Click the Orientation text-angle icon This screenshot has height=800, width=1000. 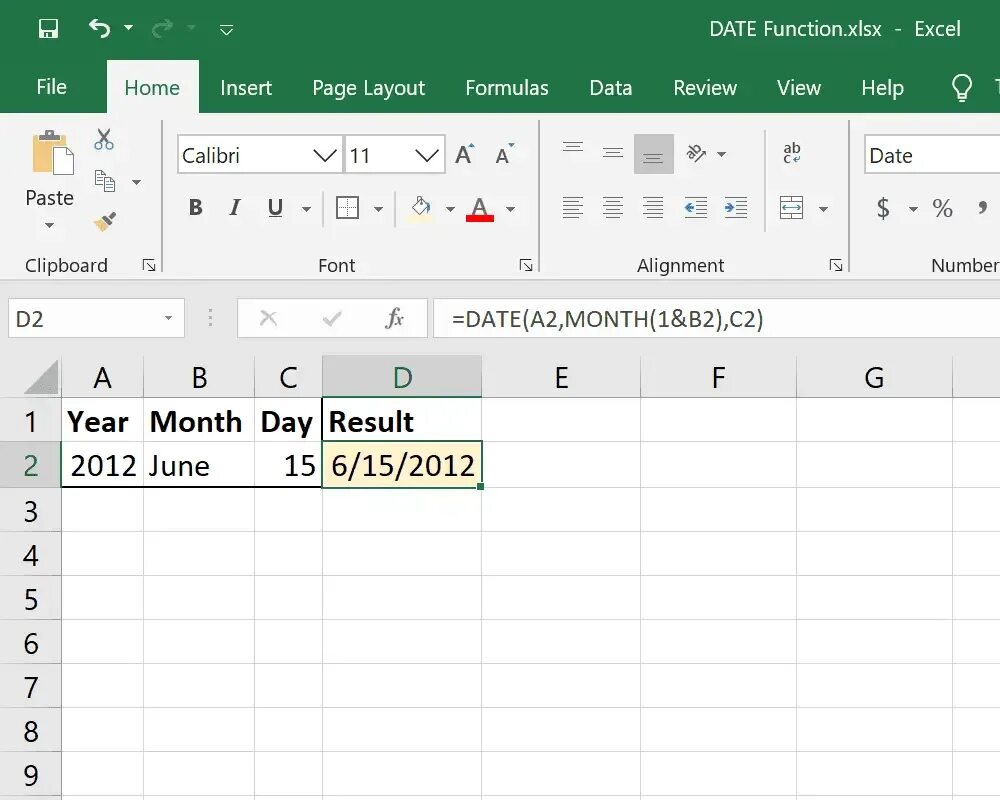696,153
